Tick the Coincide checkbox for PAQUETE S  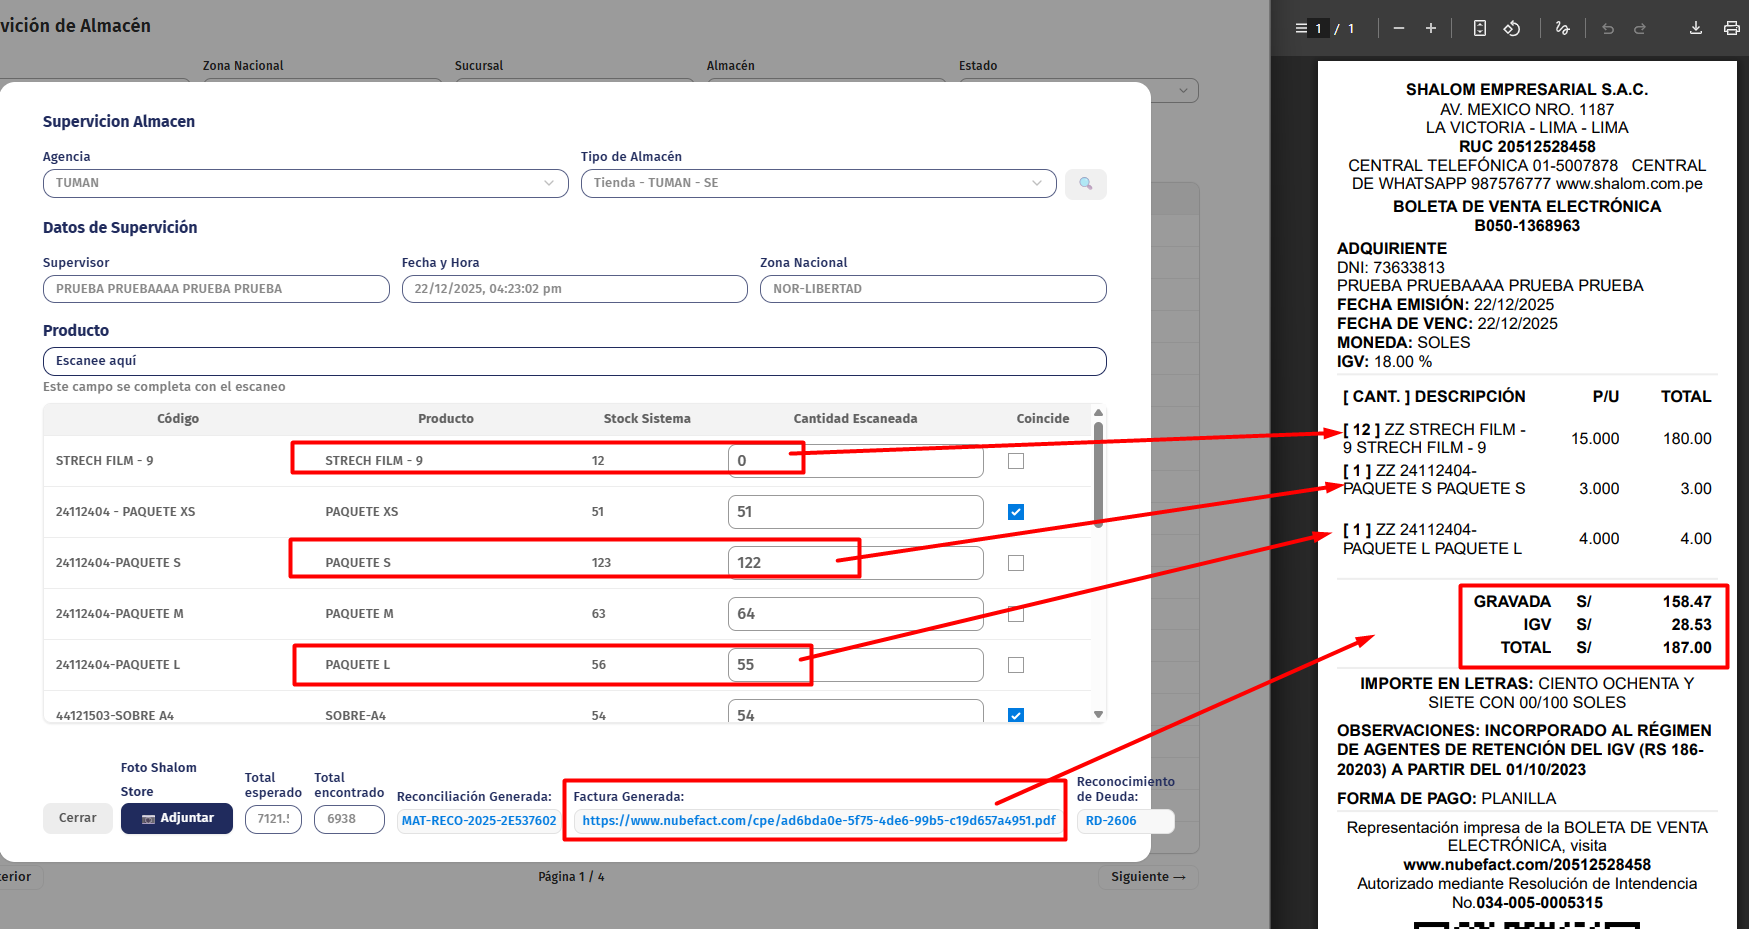(x=1016, y=563)
